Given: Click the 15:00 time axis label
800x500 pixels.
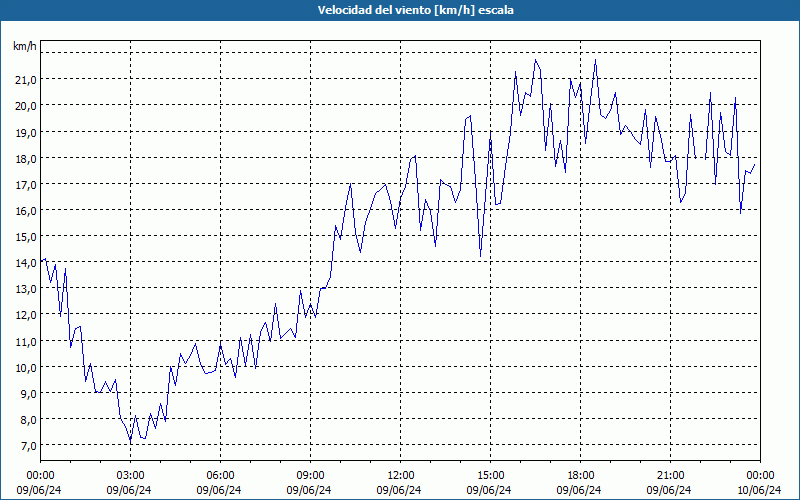Looking at the screenshot, I should click(x=490, y=476).
